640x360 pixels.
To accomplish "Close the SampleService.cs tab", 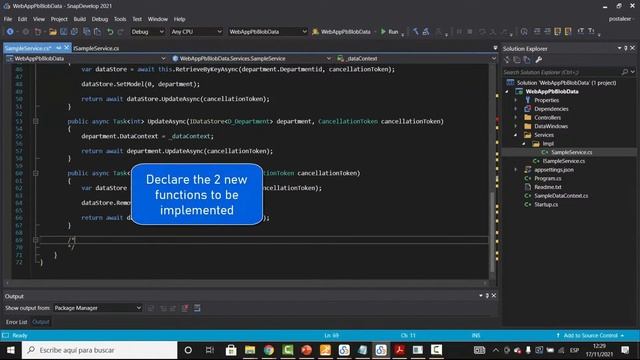I will (67, 48).
